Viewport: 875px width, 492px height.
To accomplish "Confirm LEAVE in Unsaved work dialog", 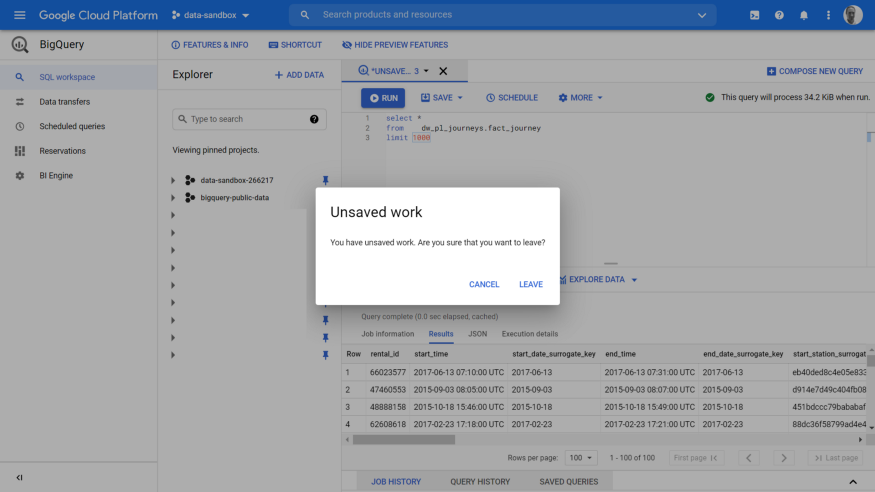I will tap(531, 284).
